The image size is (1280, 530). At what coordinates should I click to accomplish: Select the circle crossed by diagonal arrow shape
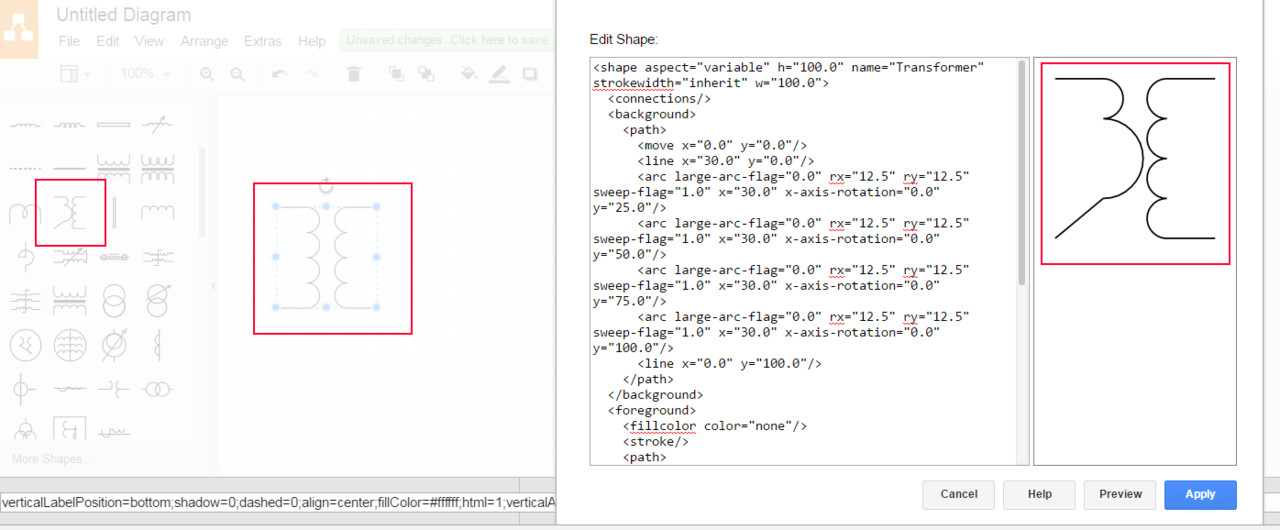click(113, 345)
